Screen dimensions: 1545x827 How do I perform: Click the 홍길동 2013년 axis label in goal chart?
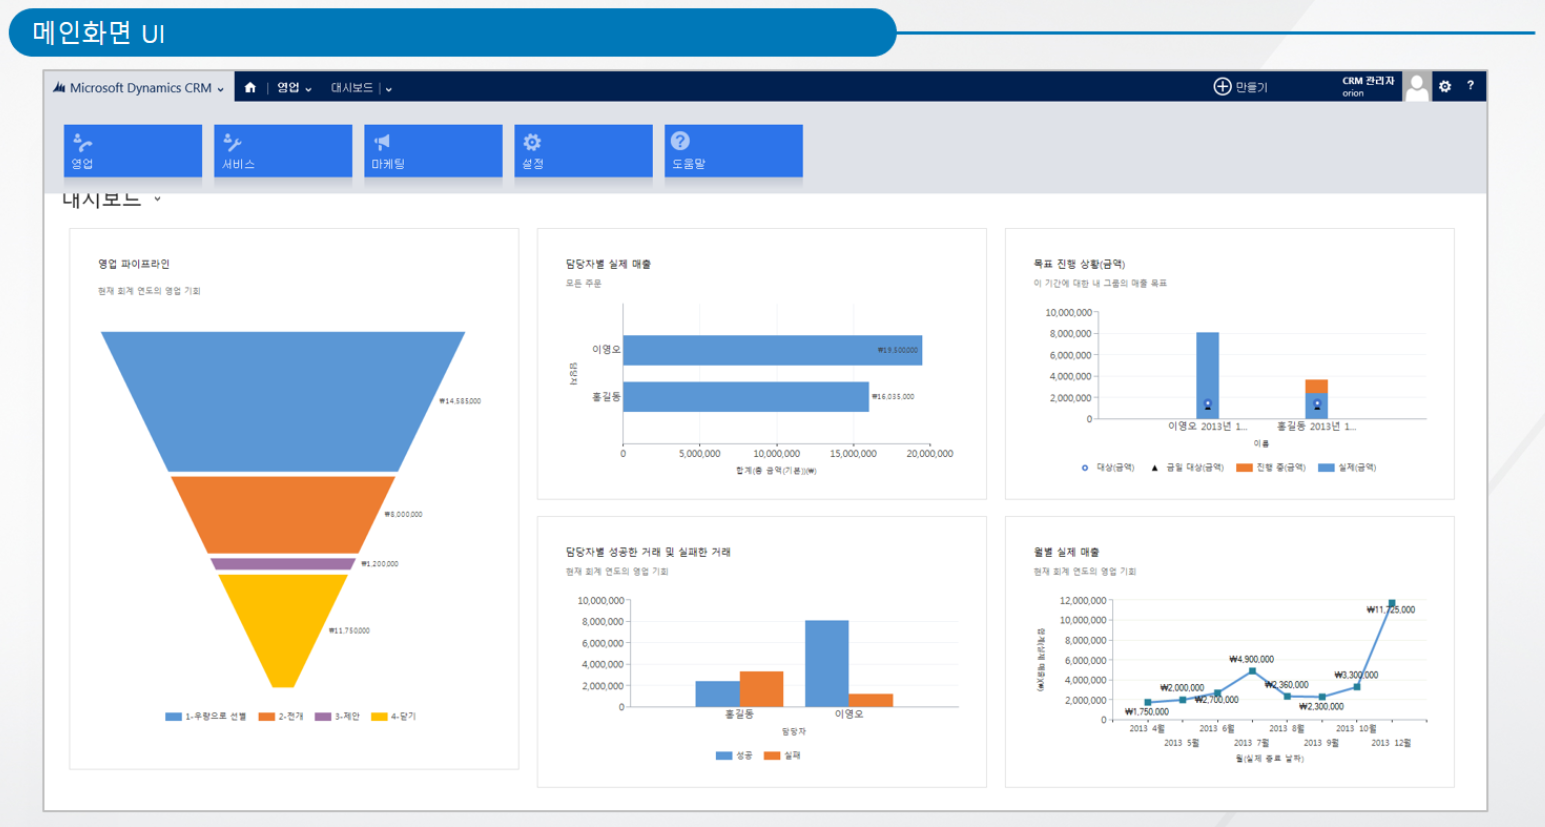[1316, 426]
